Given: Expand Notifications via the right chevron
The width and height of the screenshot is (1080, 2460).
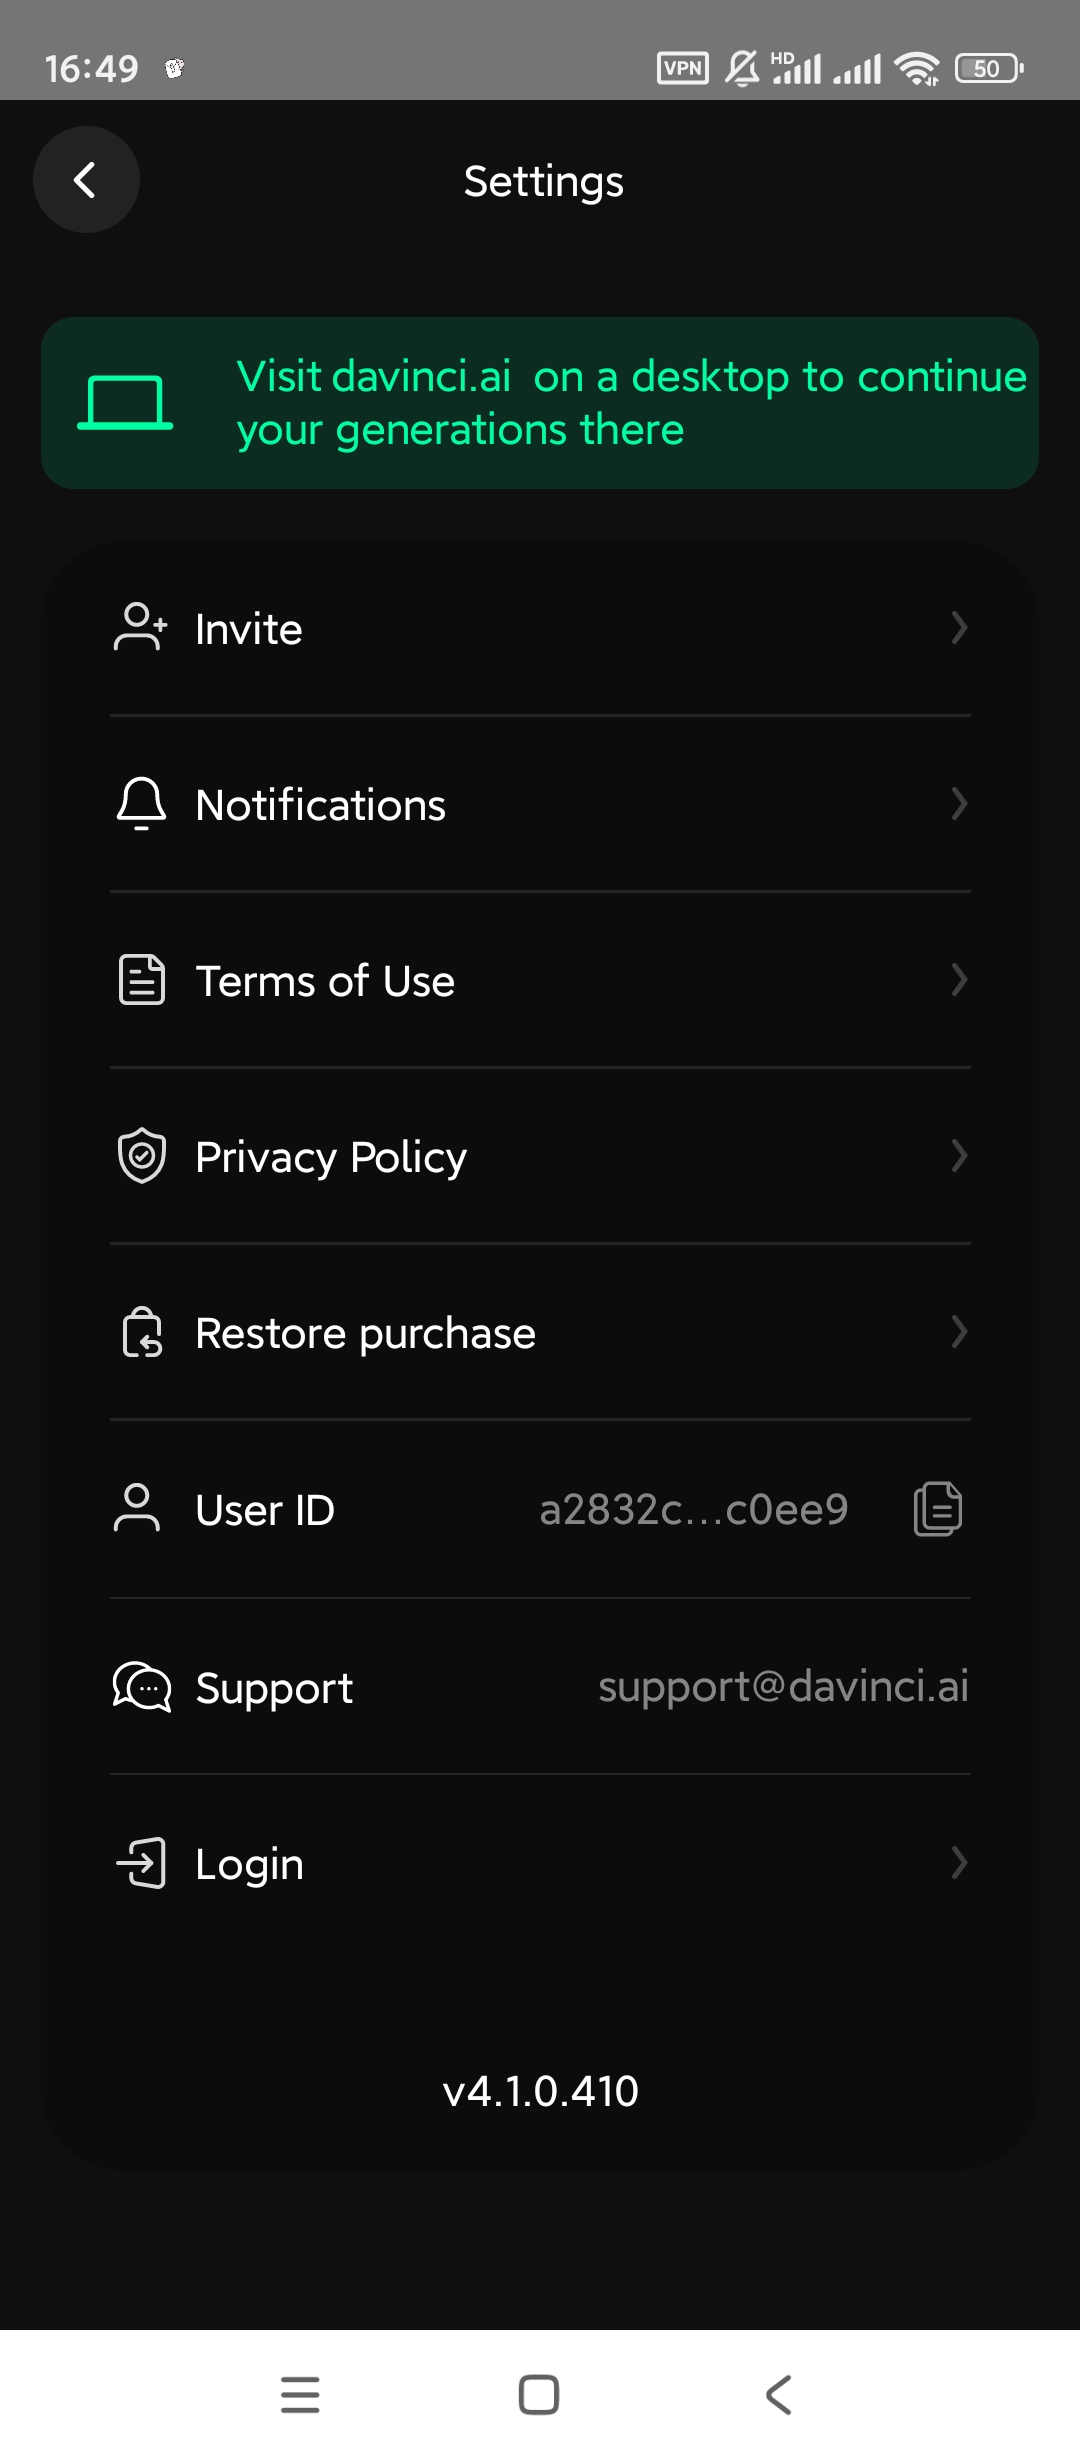Looking at the screenshot, I should (958, 804).
